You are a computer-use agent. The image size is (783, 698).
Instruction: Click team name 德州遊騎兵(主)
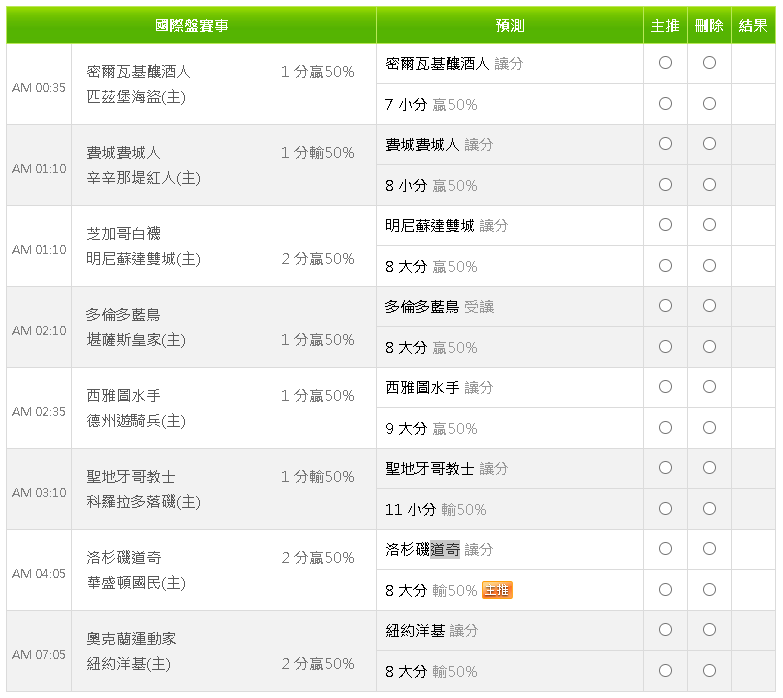click(x=136, y=421)
